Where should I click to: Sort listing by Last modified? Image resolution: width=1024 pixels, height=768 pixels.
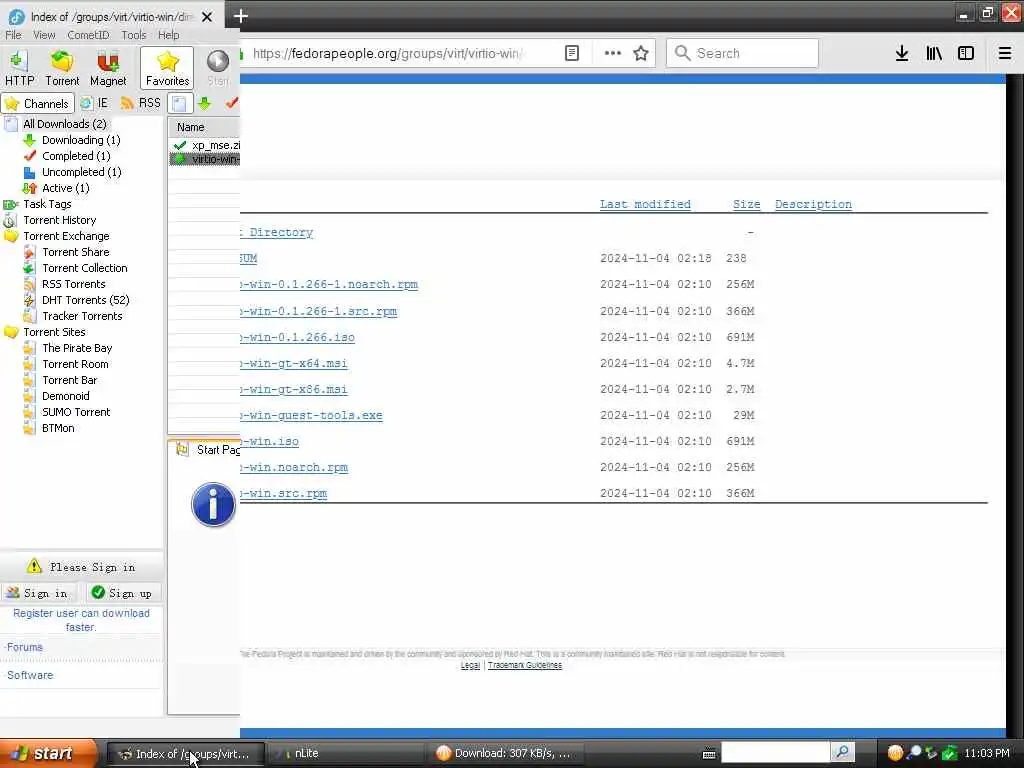pyautogui.click(x=645, y=204)
